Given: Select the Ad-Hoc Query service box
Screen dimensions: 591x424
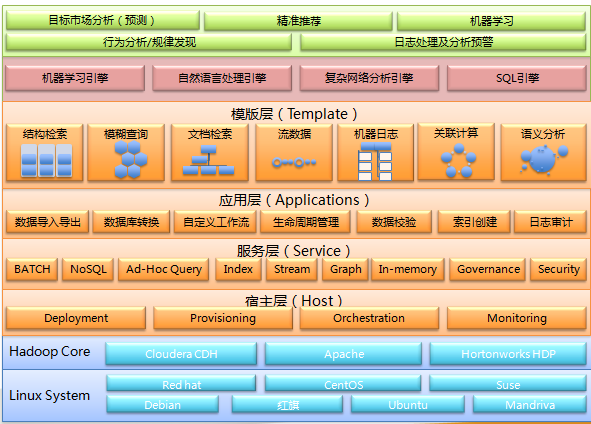Looking at the screenshot, I should pos(164,269).
